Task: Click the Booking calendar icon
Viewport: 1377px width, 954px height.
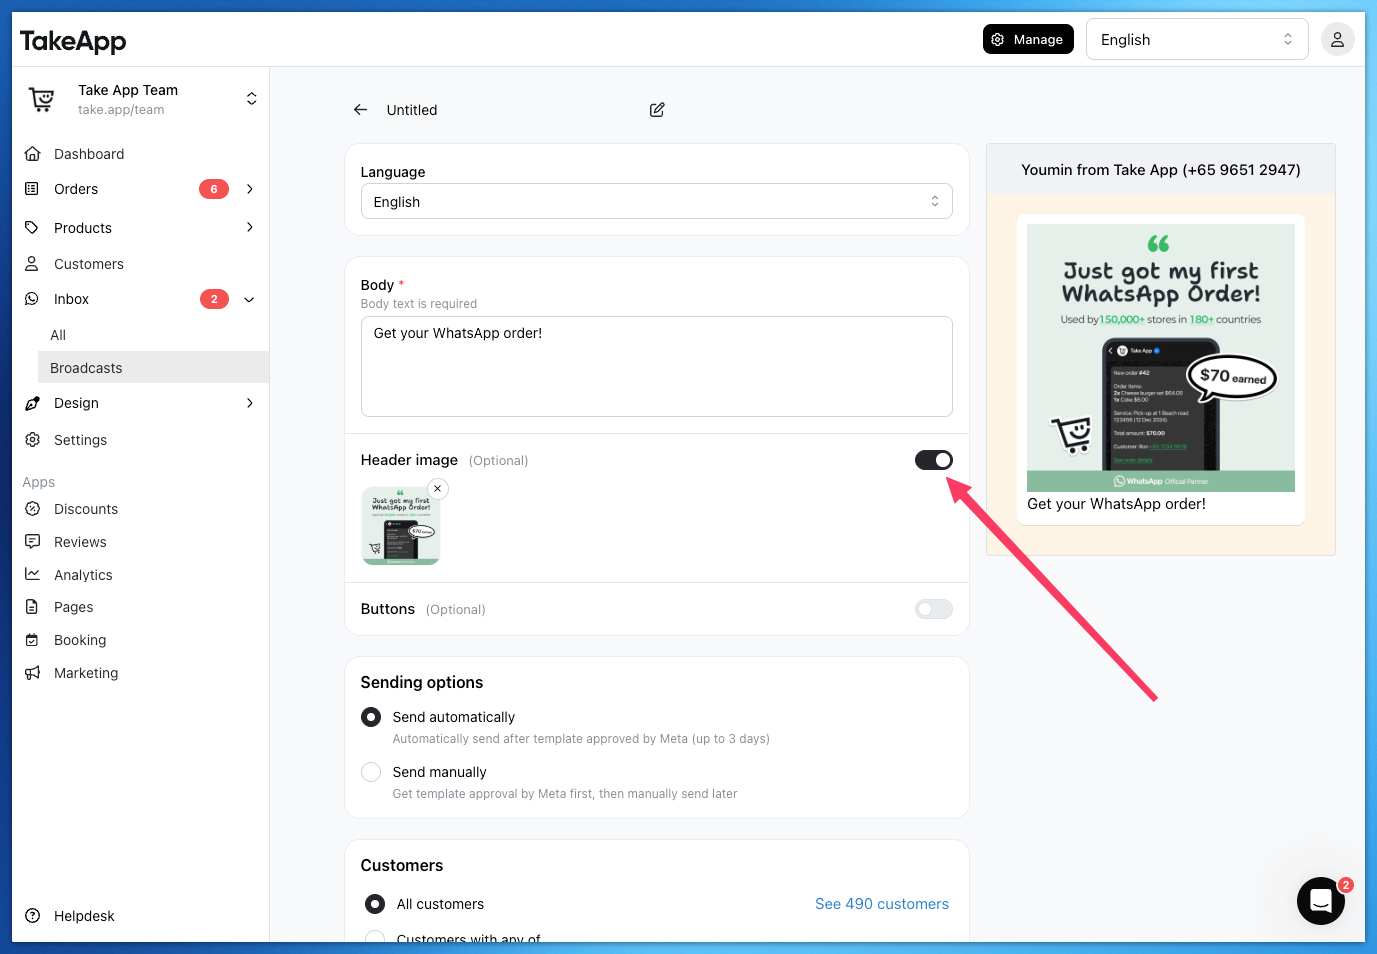Action: pyautogui.click(x=32, y=640)
